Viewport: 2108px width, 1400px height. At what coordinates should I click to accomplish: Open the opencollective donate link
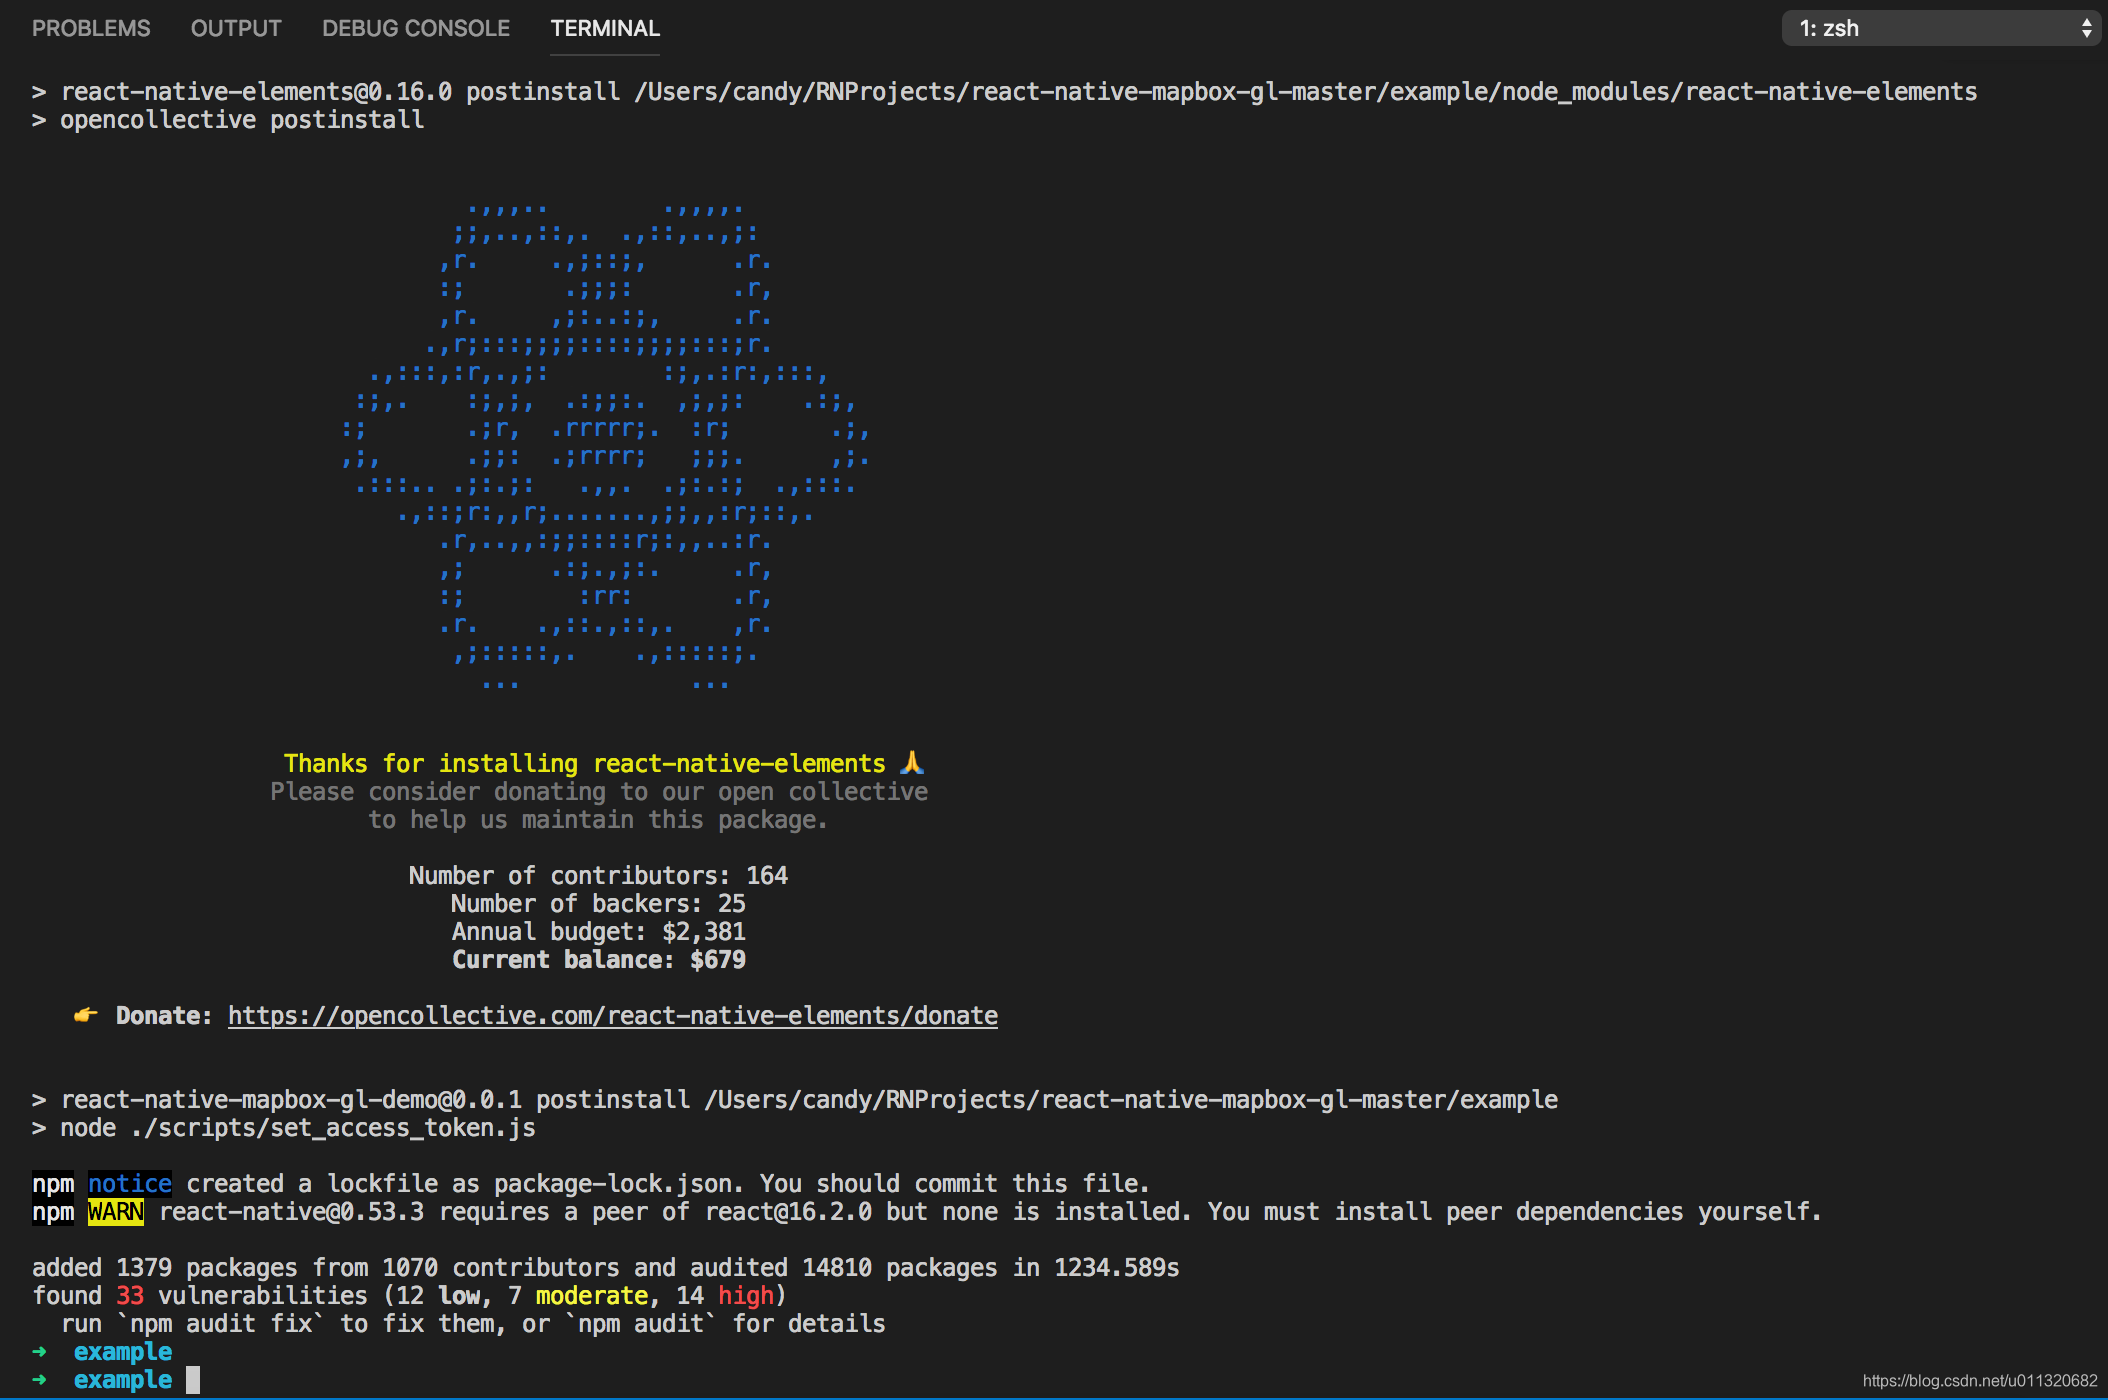(x=612, y=1016)
